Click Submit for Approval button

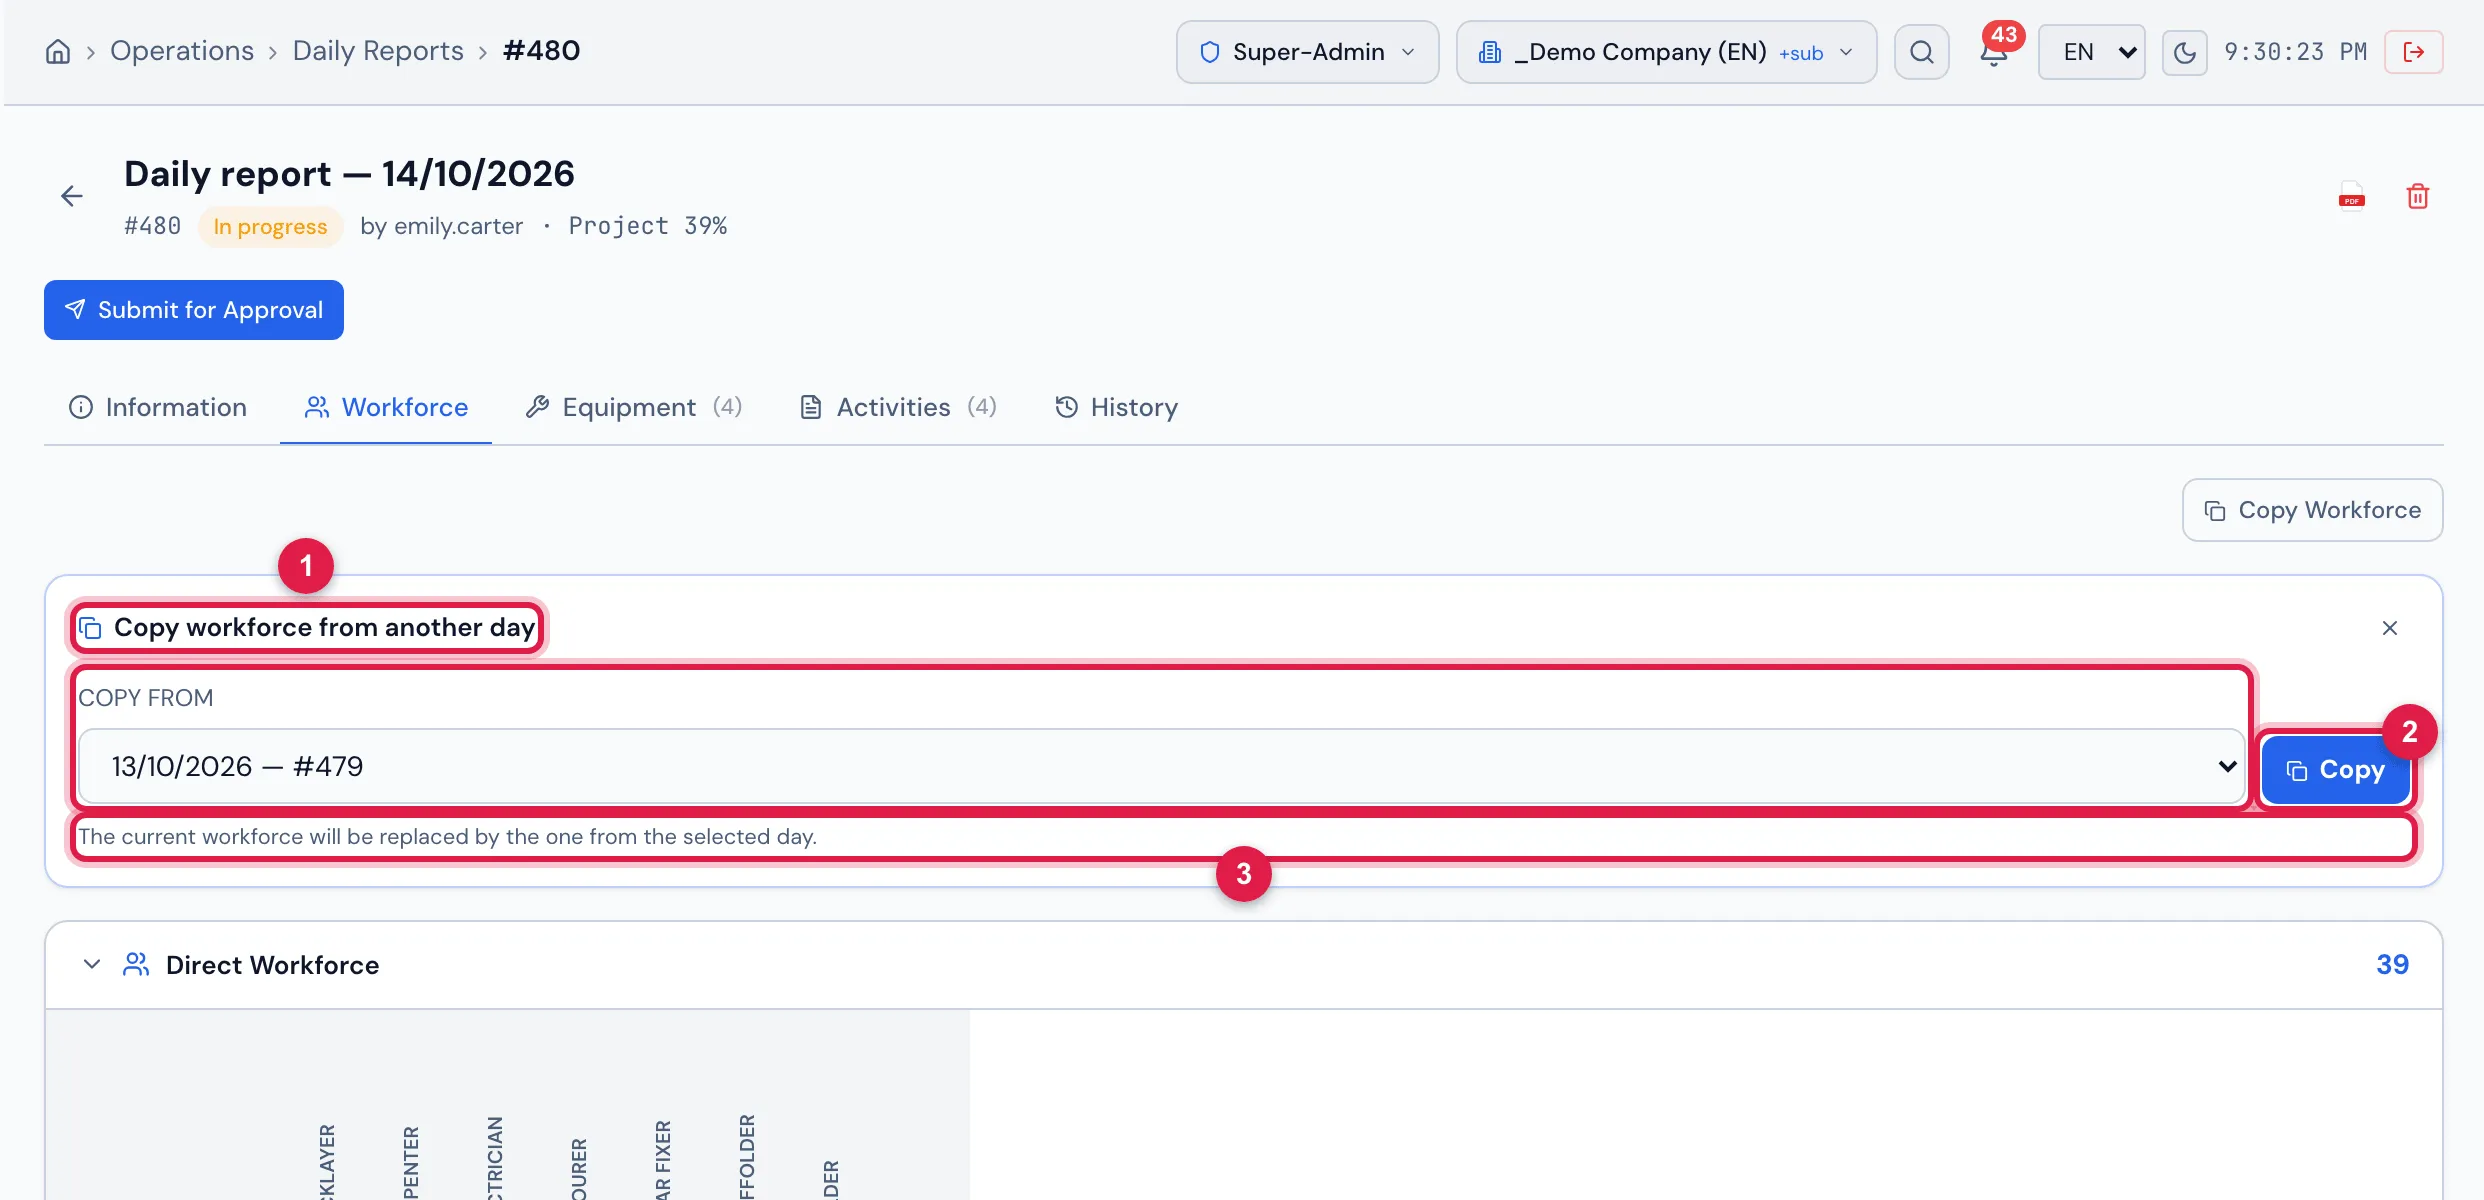coord(194,310)
